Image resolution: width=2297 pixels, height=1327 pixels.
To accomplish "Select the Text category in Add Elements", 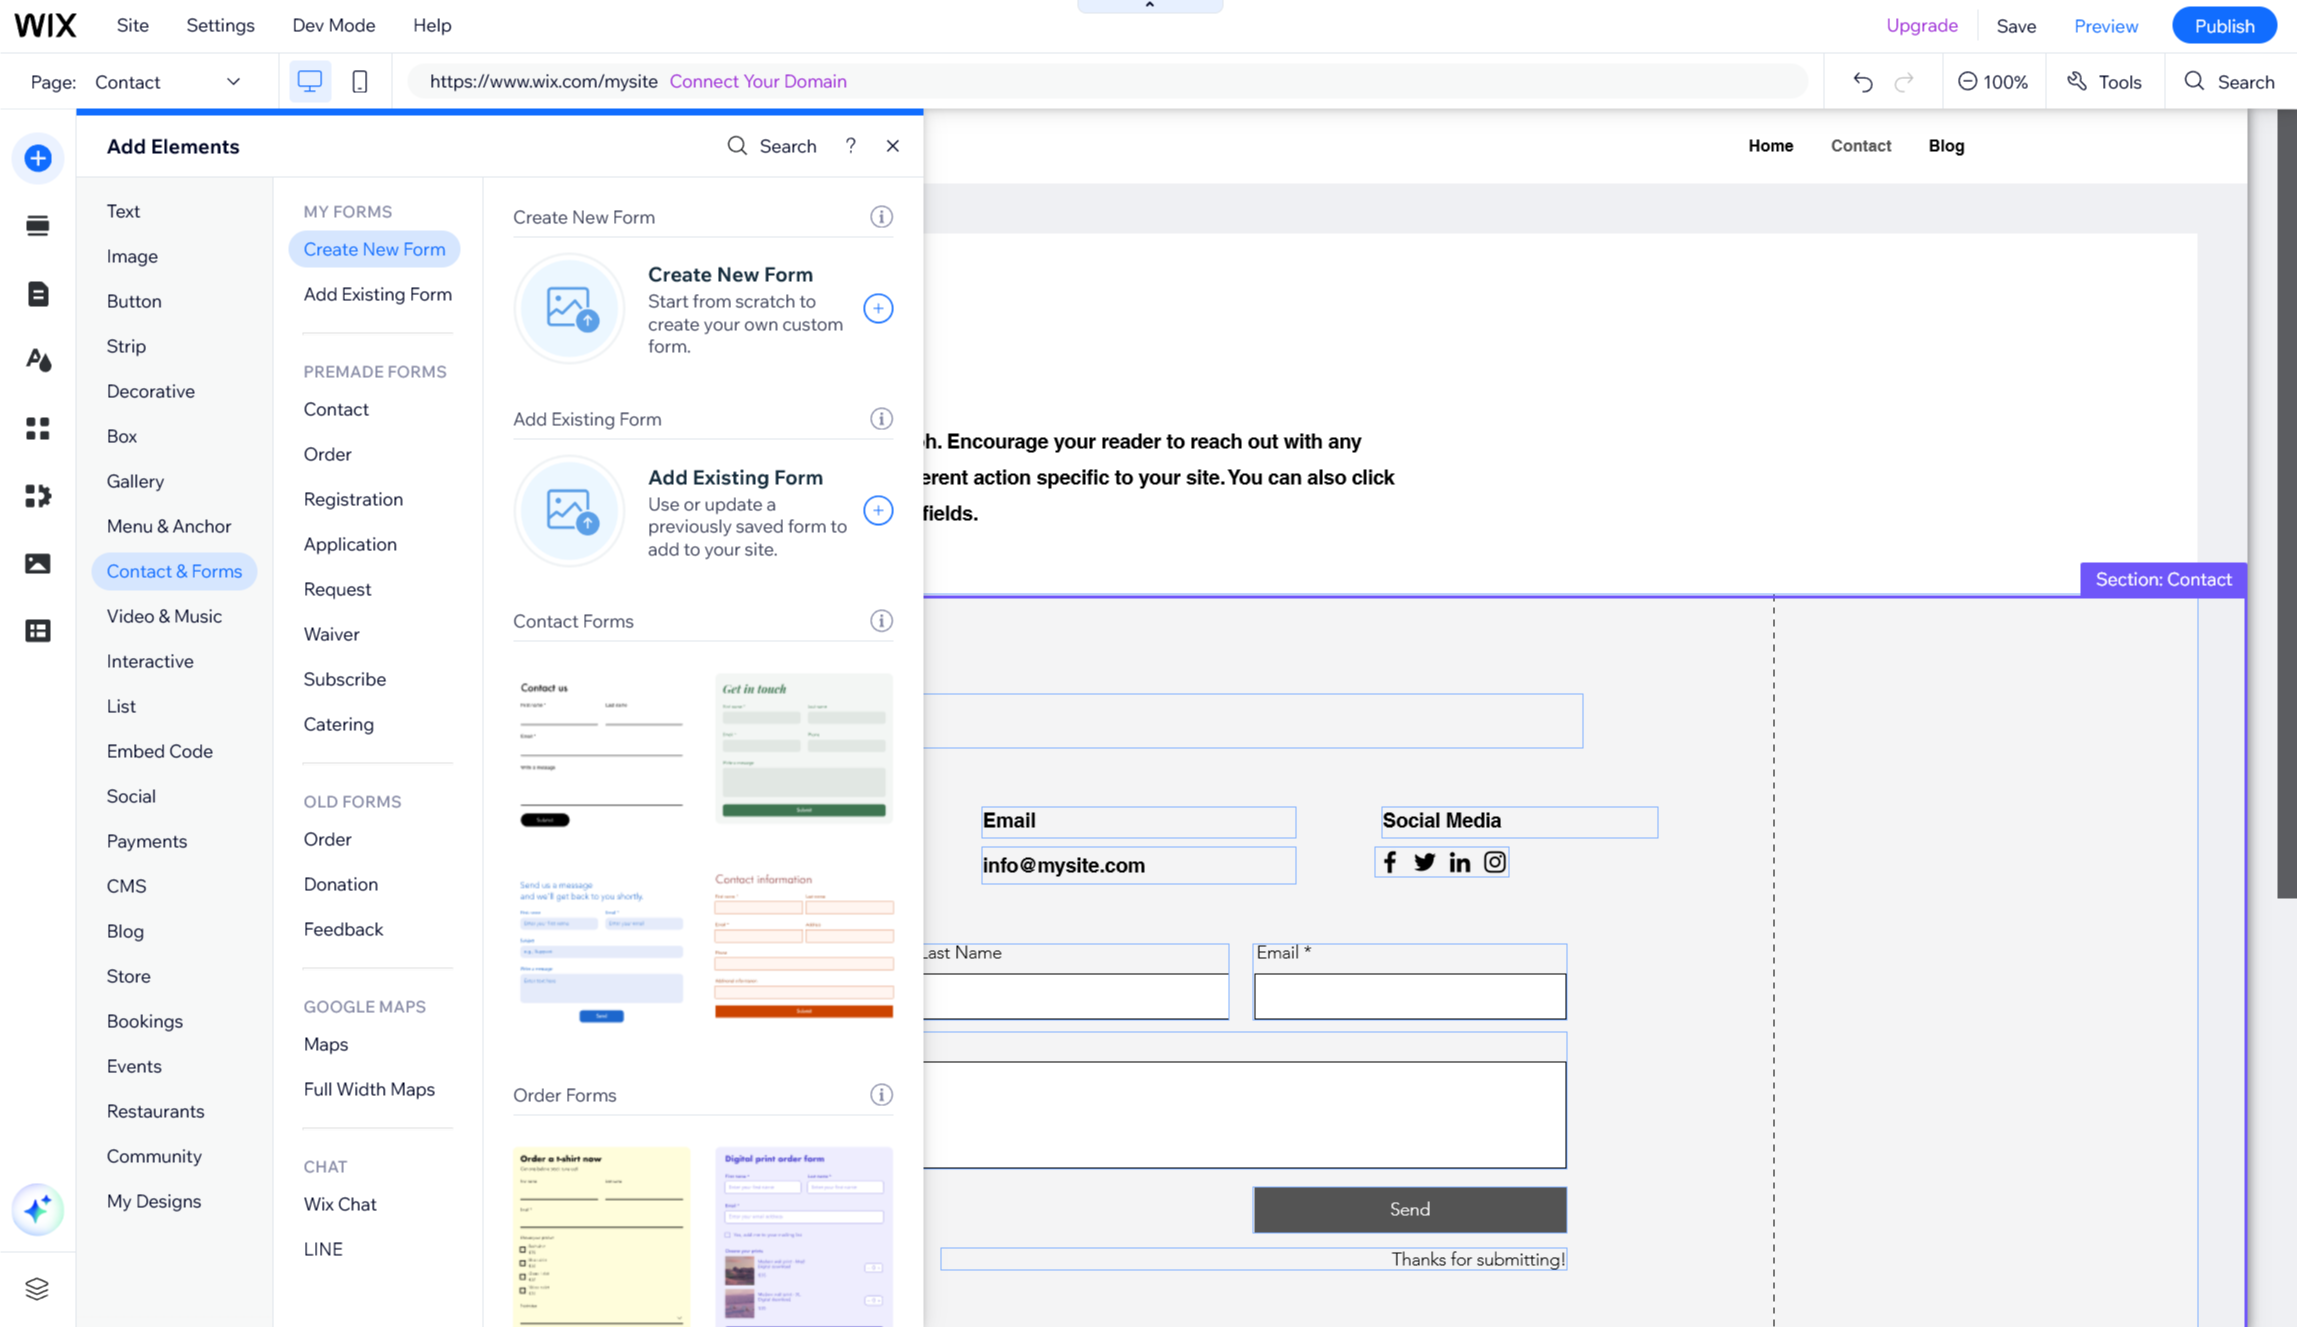I will pyautogui.click(x=123, y=211).
